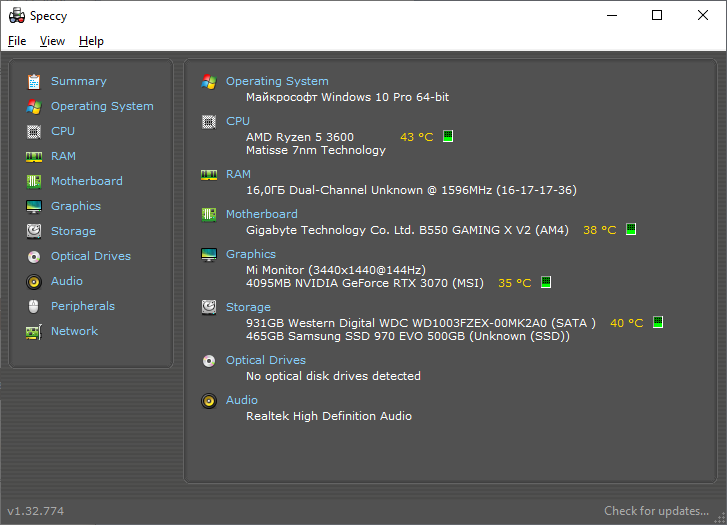Click the Optical Drives disc sidebar icon
Screen dimensions: 727x525
[34, 256]
